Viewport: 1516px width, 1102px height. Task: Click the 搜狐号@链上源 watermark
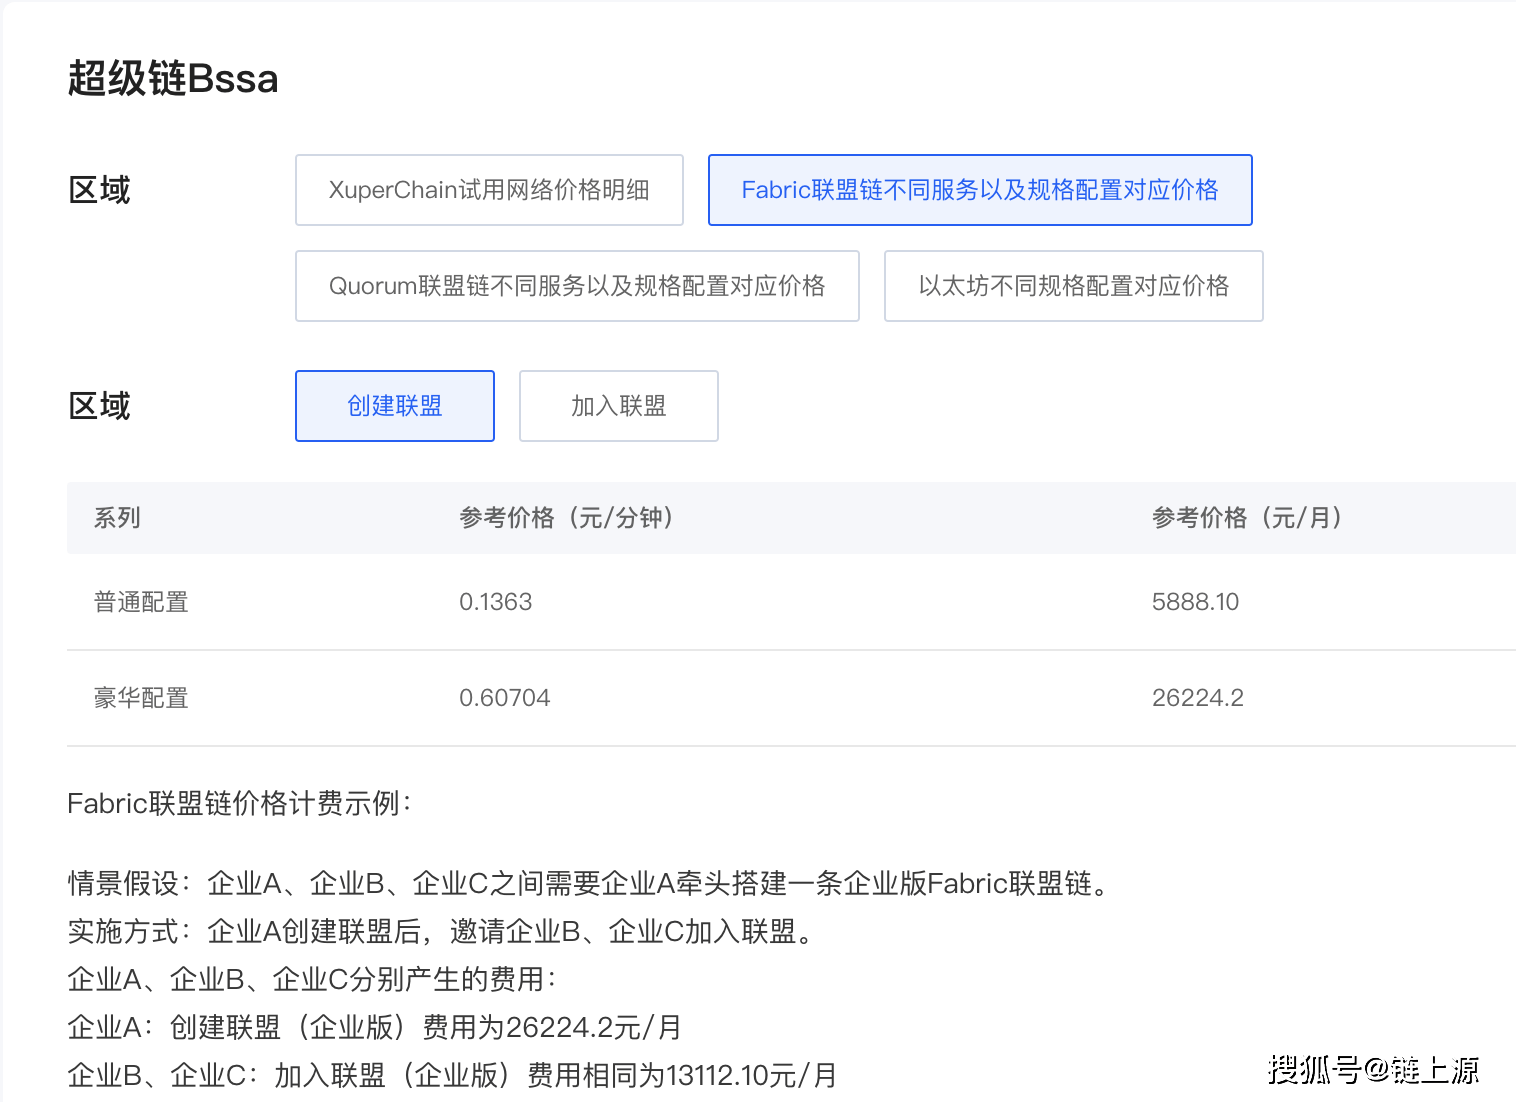click(x=1373, y=1070)
